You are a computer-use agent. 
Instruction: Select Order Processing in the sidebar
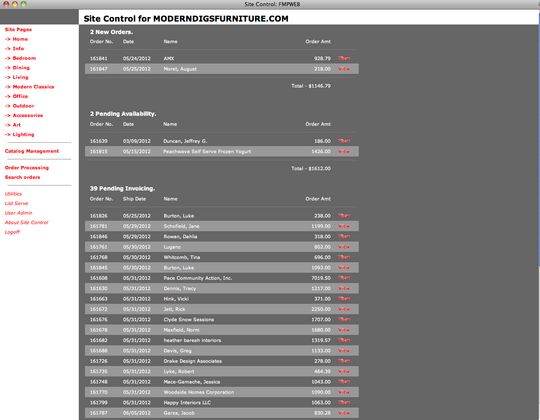point(27,168)
